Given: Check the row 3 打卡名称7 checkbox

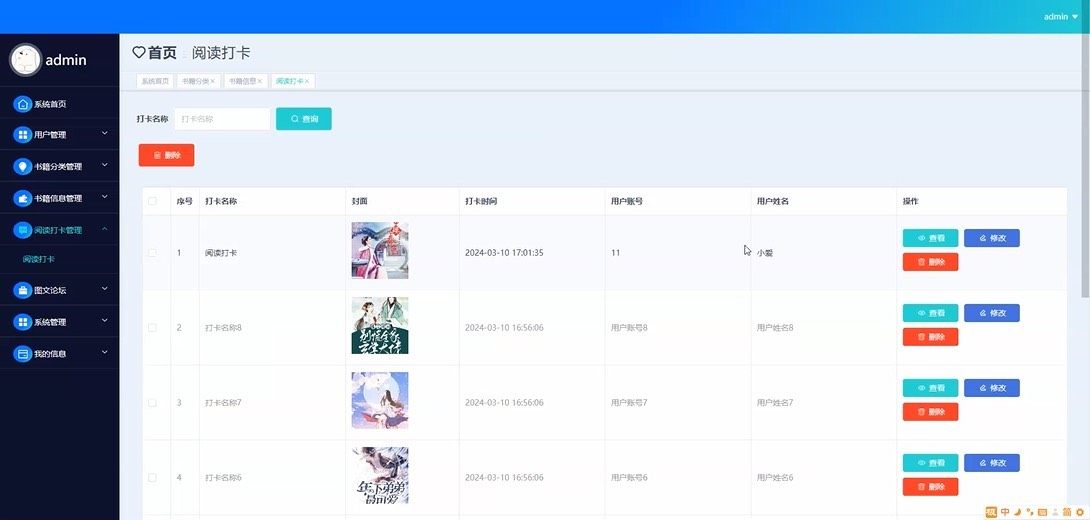Looking at the screenshot, I should pyautogui.click(x=152, y=403).
